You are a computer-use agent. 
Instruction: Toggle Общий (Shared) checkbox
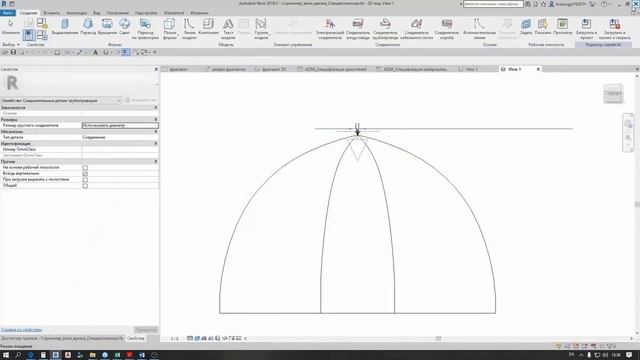pyautogui.click(x=85, y=186)
